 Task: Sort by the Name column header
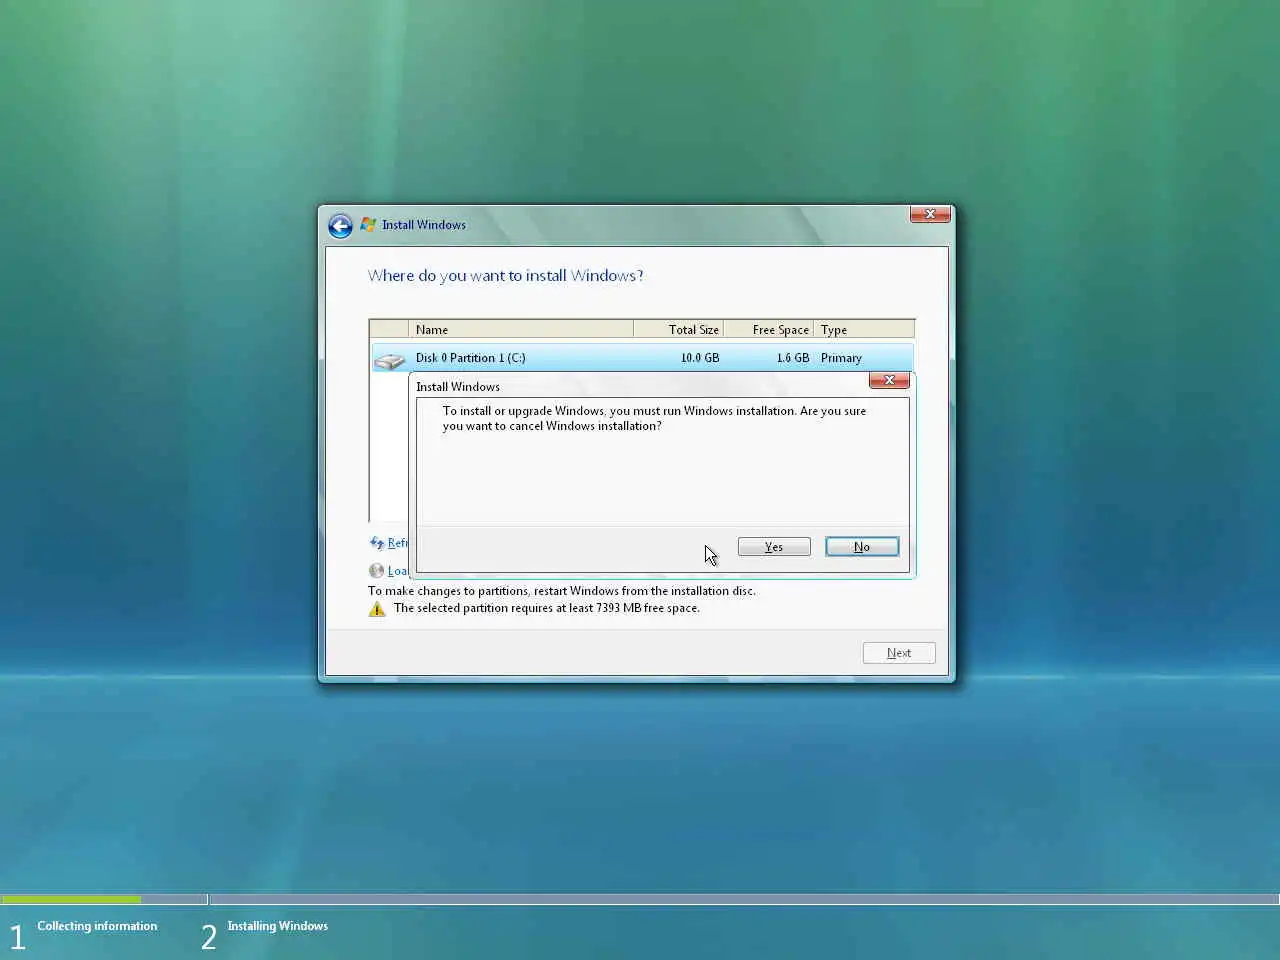(521, 330)
